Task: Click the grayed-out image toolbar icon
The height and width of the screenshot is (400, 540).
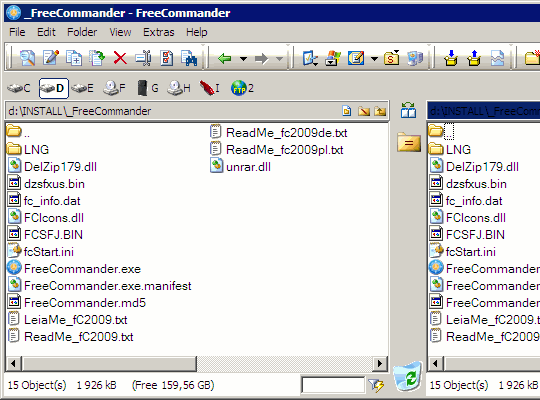Action: click(x=497, y=58)
